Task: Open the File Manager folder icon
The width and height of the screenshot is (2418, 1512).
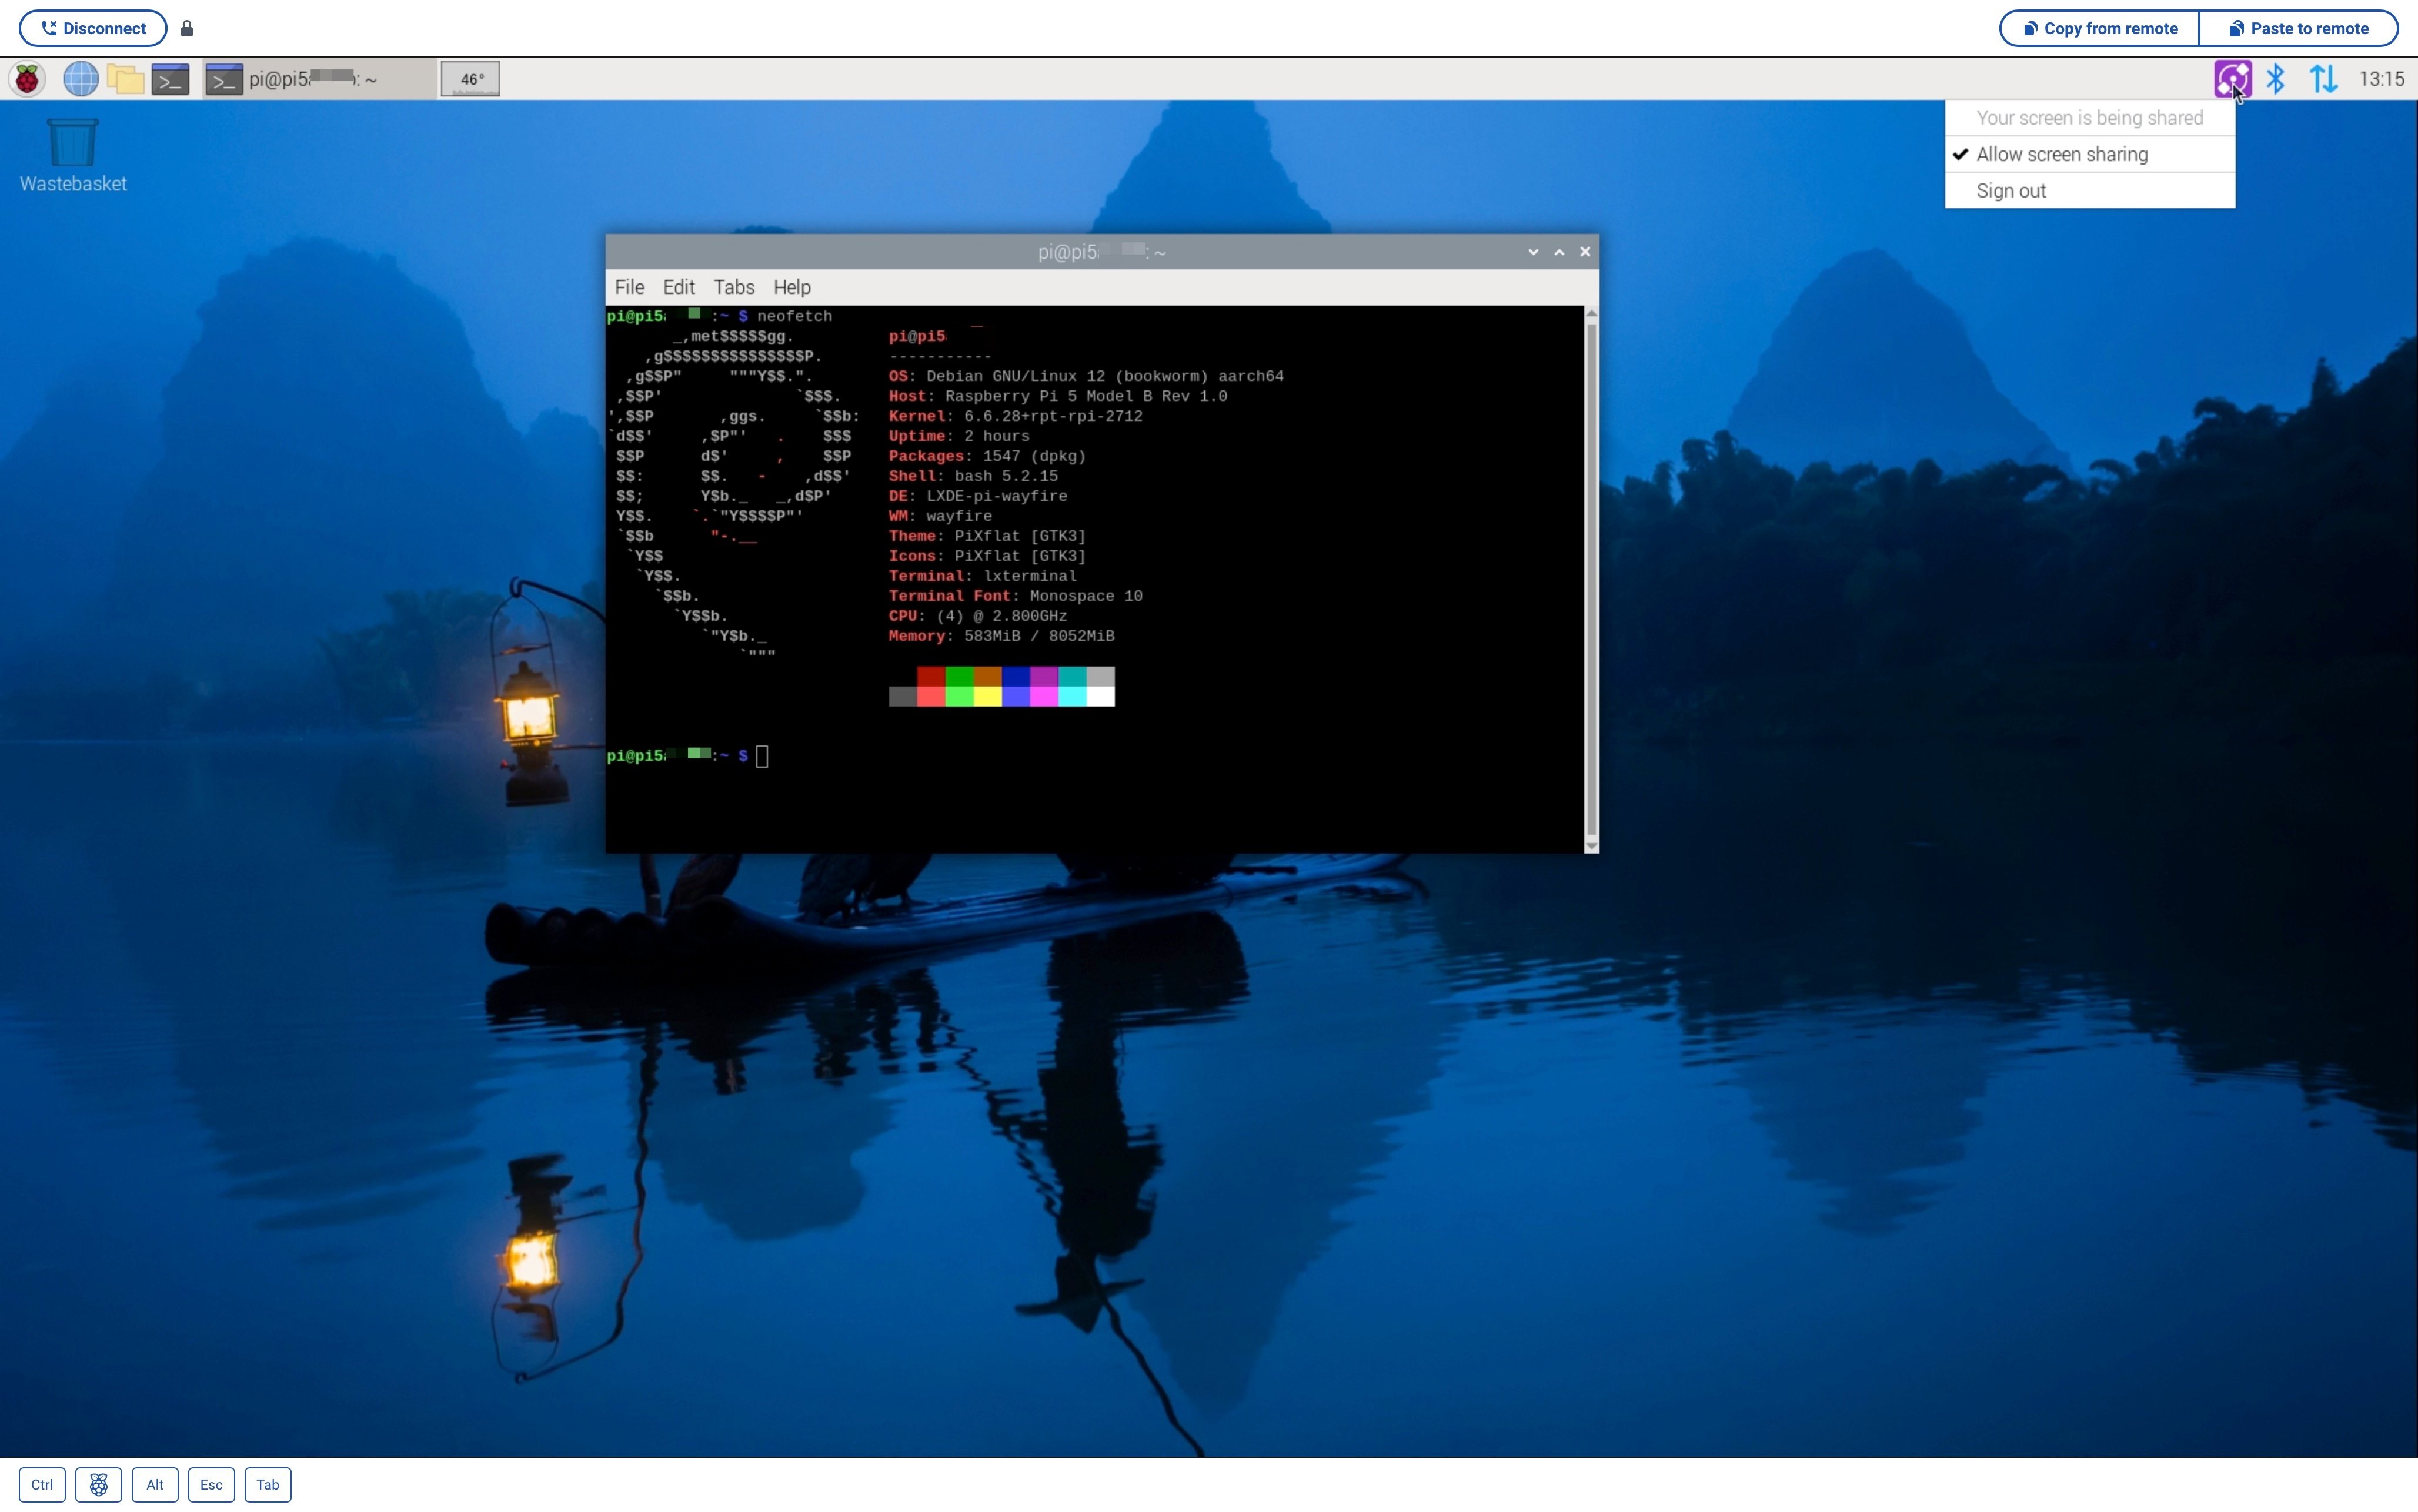Action: pyautogui.click(x=126, y=79)
